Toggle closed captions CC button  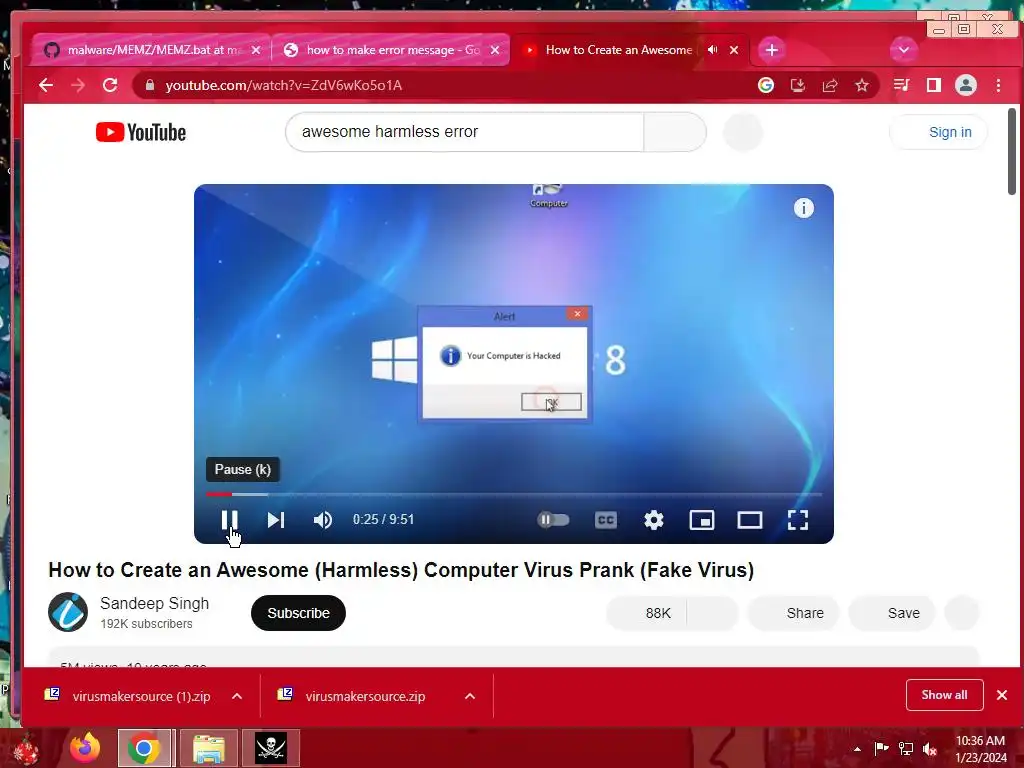(605, 520)
